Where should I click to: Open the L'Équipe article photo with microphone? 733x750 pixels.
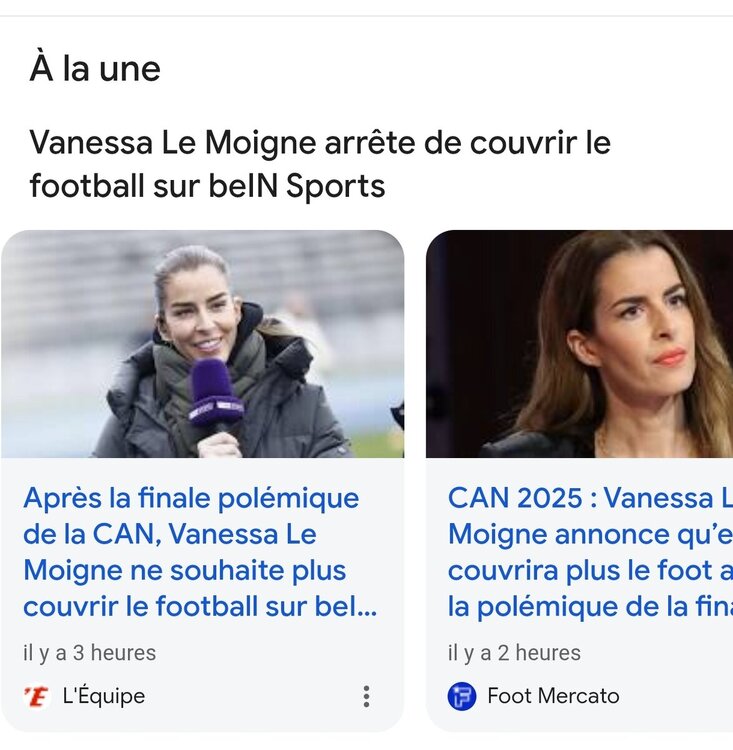click(202, 344)
